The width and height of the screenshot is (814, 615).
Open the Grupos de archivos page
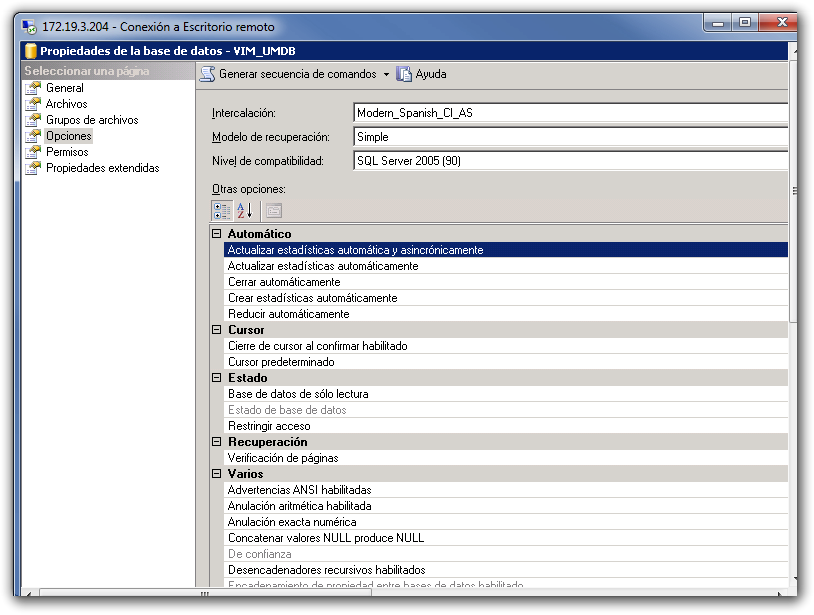[x=92, y=120]
